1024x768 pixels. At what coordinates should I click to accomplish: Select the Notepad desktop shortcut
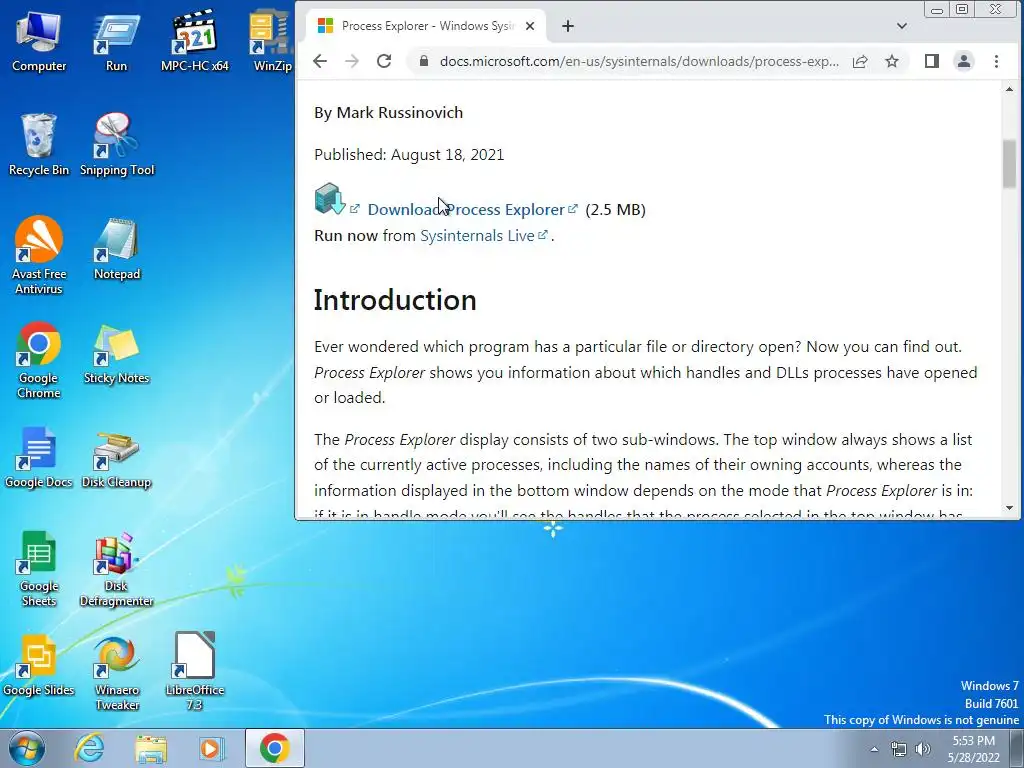point(117,249)
